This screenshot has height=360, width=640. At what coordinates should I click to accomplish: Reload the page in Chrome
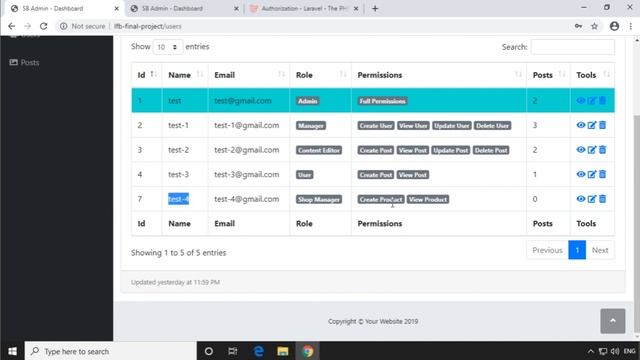click(43, 26)
